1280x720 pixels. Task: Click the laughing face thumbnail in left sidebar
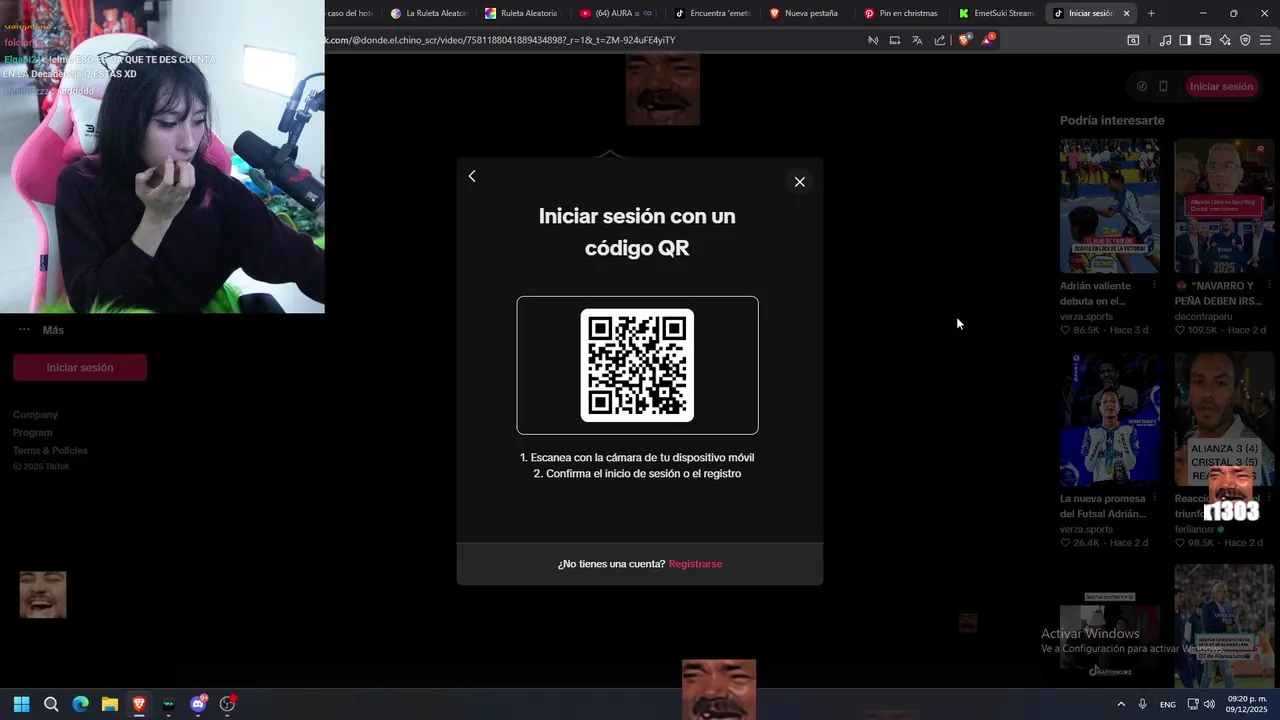43,594
